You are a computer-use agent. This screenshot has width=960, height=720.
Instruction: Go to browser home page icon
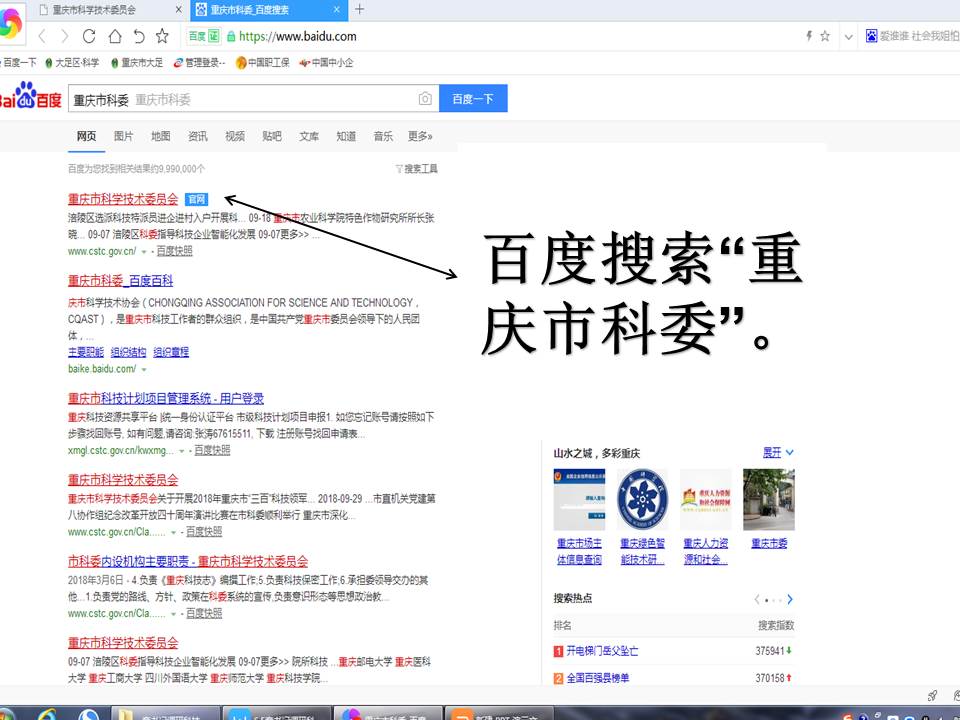click(114, 36)
